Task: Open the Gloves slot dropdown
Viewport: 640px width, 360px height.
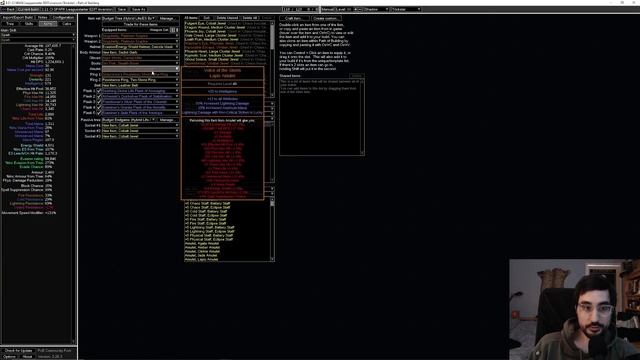Action: (x=140, y=58)
